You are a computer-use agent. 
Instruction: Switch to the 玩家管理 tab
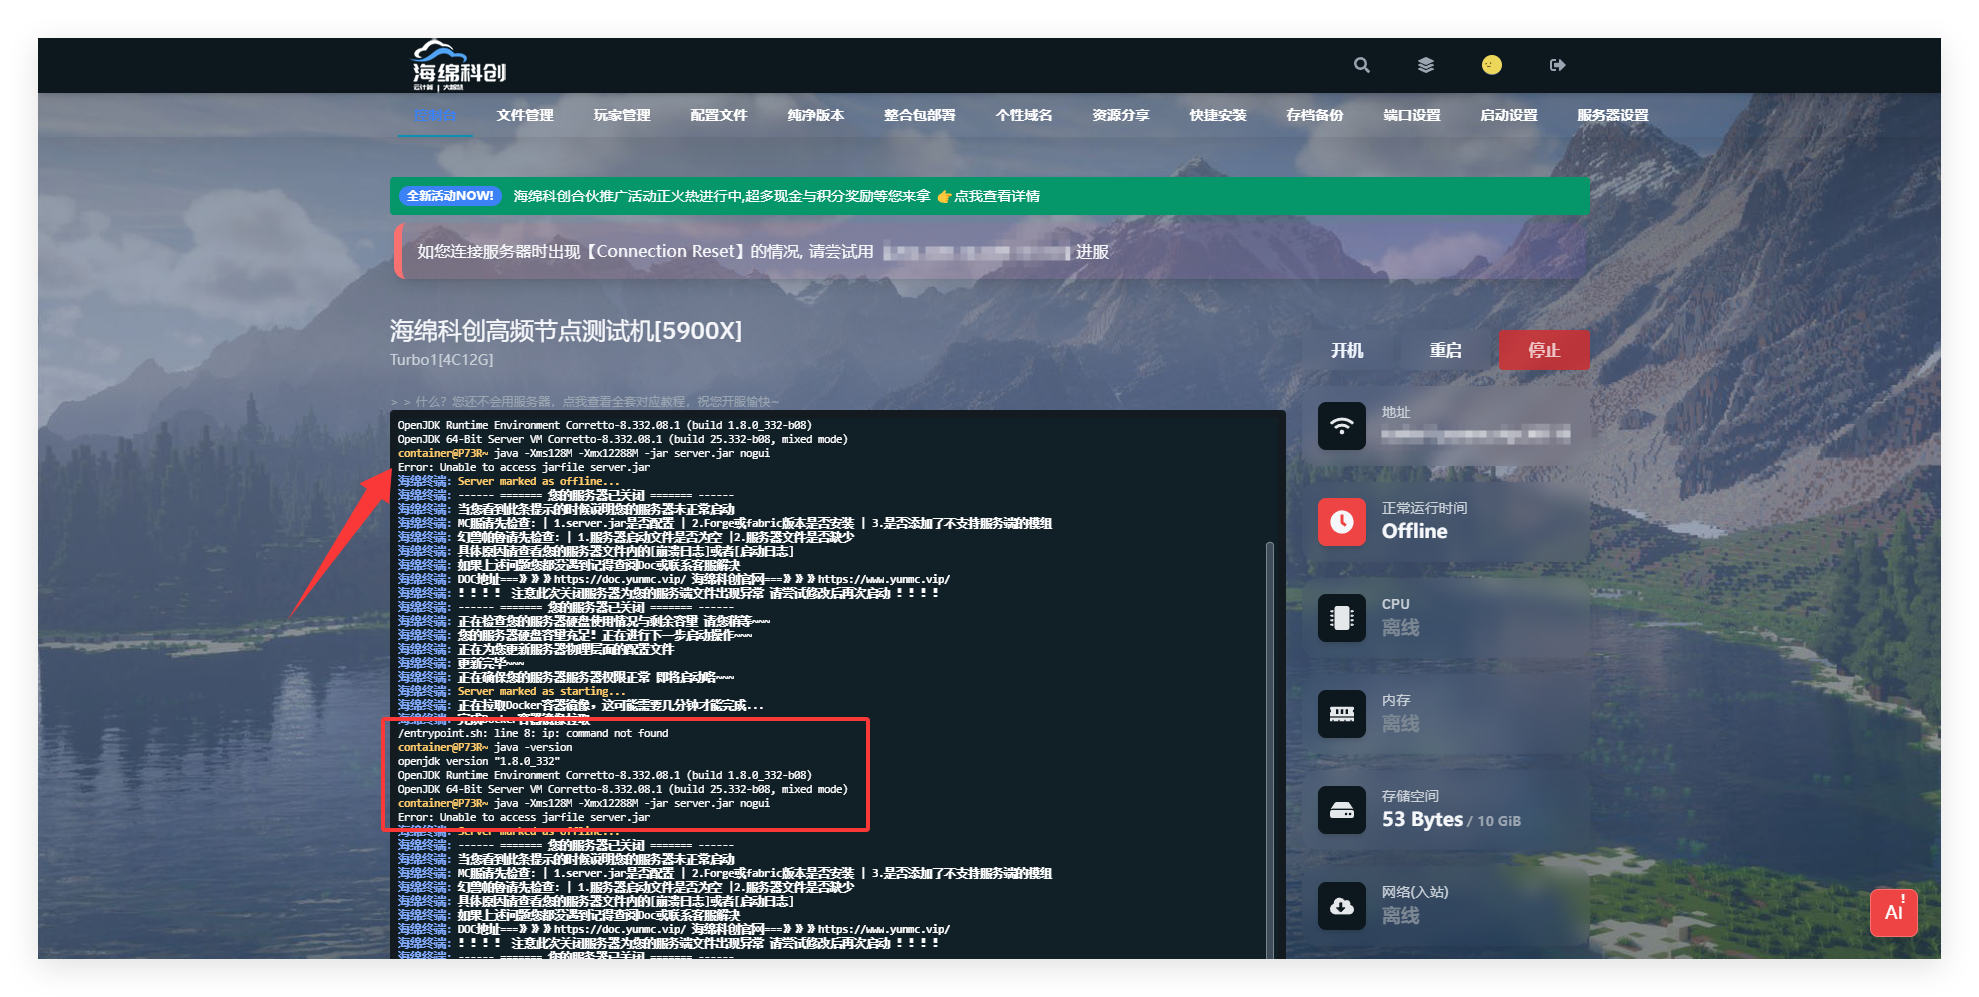pos(622,115)
